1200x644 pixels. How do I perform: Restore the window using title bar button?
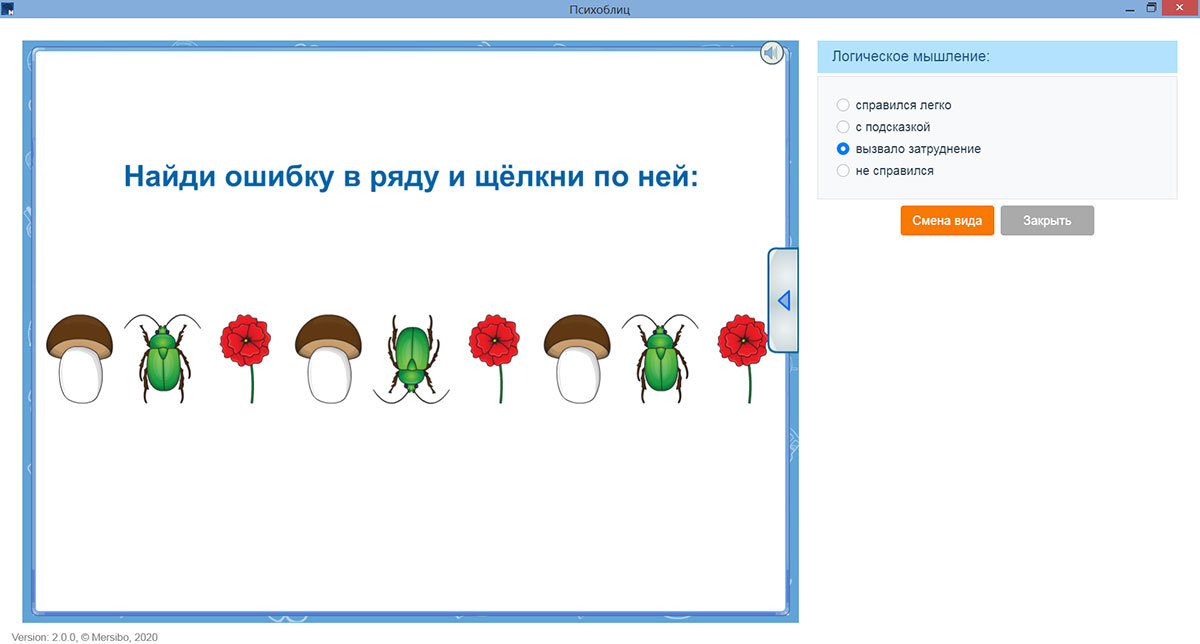[x=1151, y=8]
